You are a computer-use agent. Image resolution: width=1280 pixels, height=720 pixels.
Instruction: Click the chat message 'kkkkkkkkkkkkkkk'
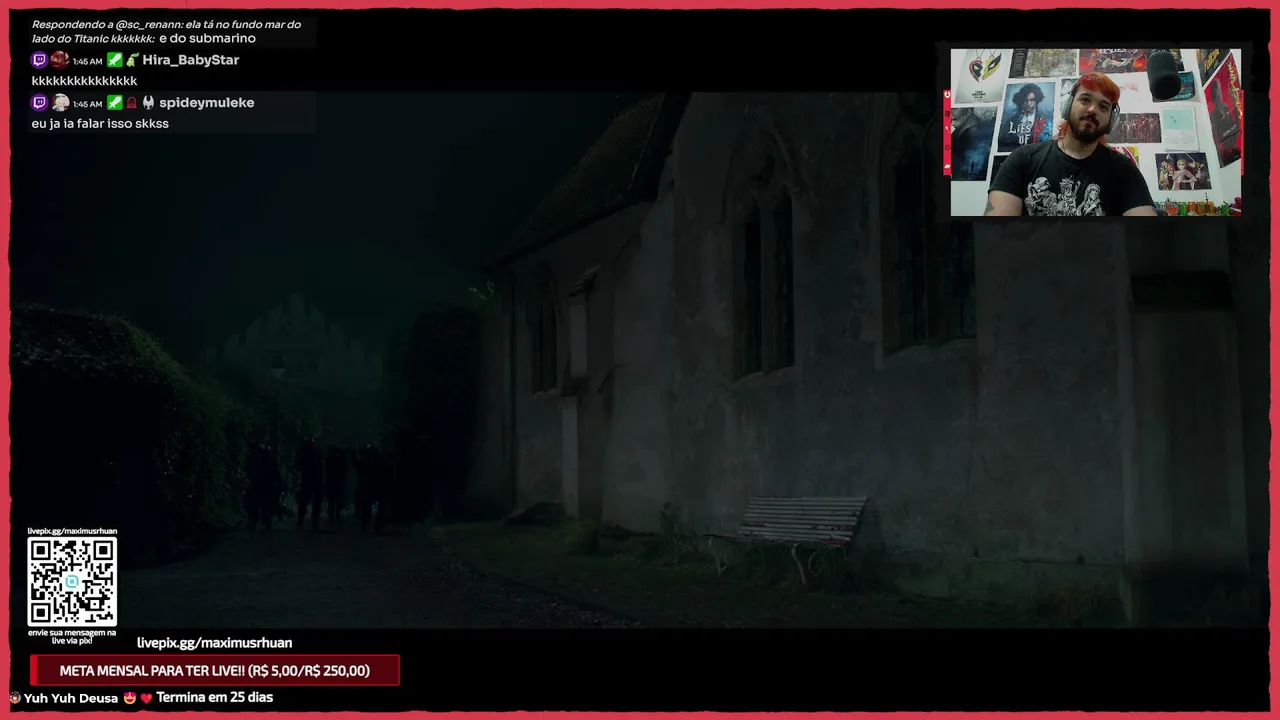(x=84, y=81)
